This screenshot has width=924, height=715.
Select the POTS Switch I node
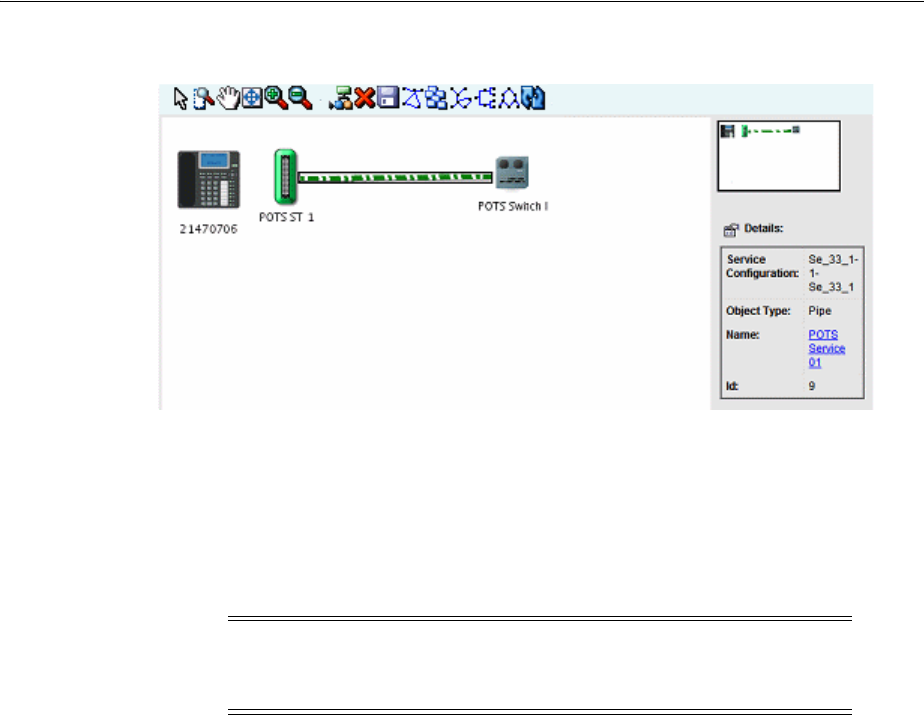pos(512,173)
